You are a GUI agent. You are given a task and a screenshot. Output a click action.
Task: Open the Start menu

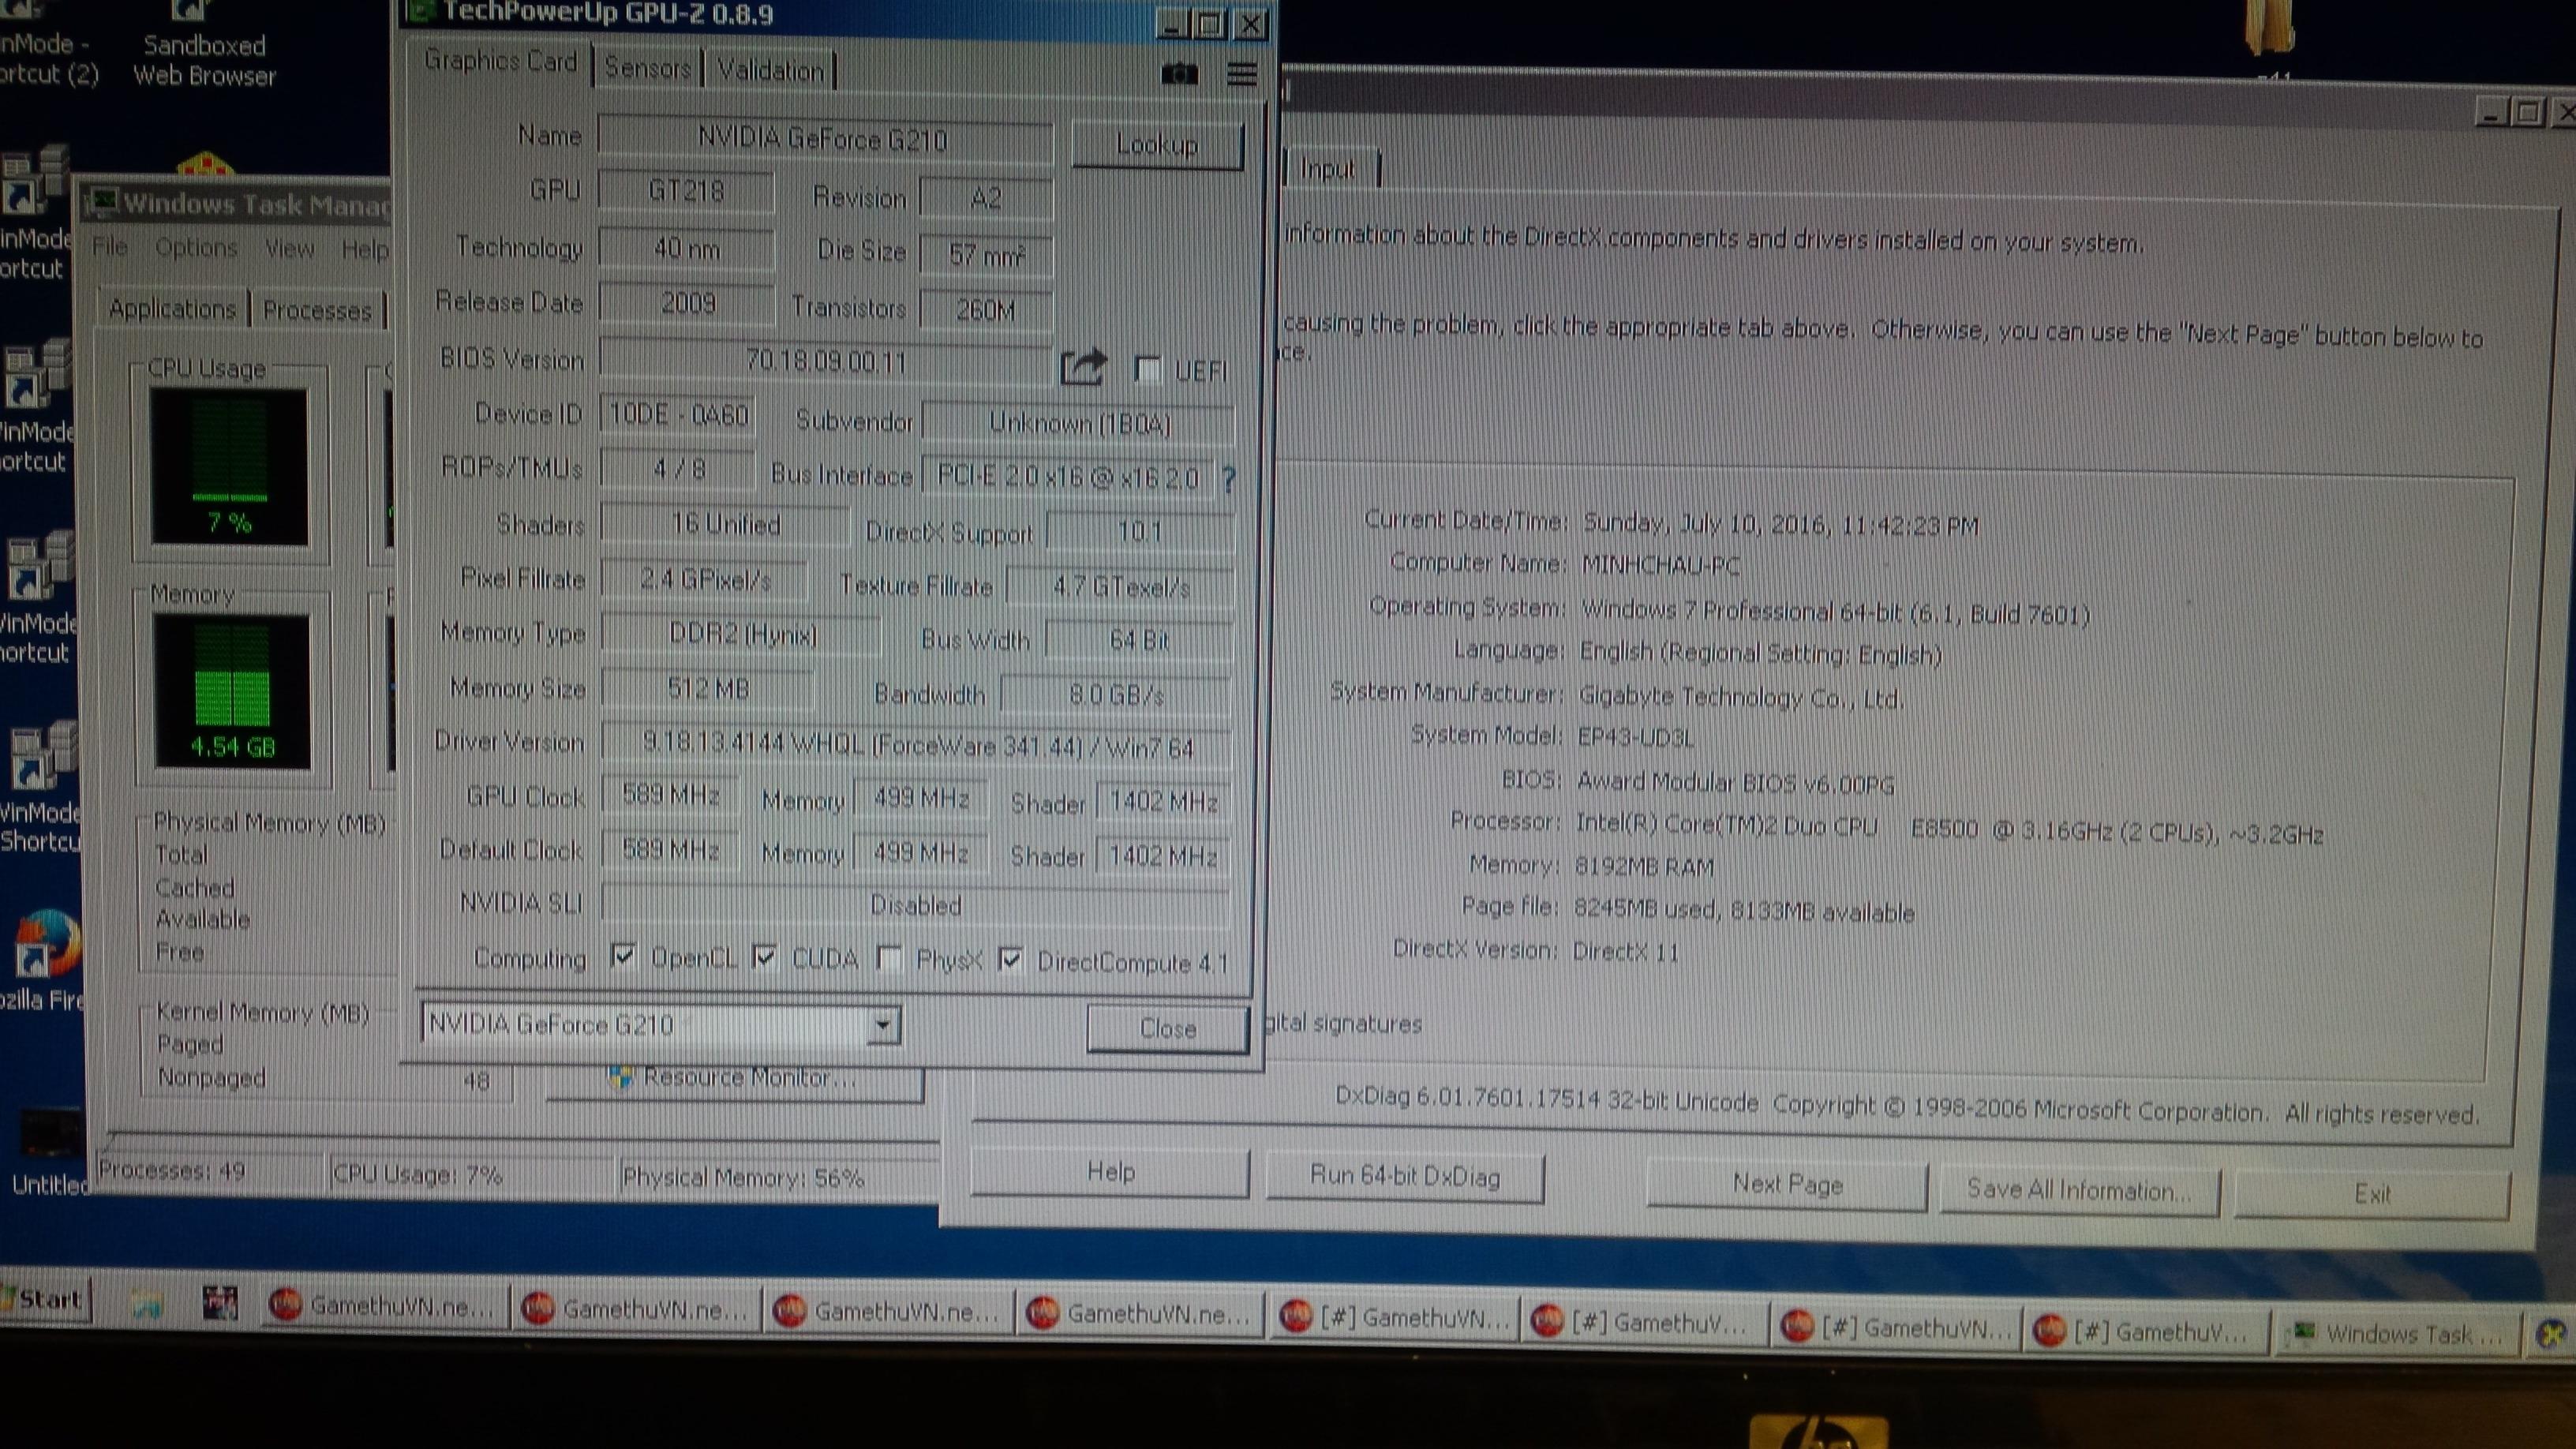click(45, 1299)
